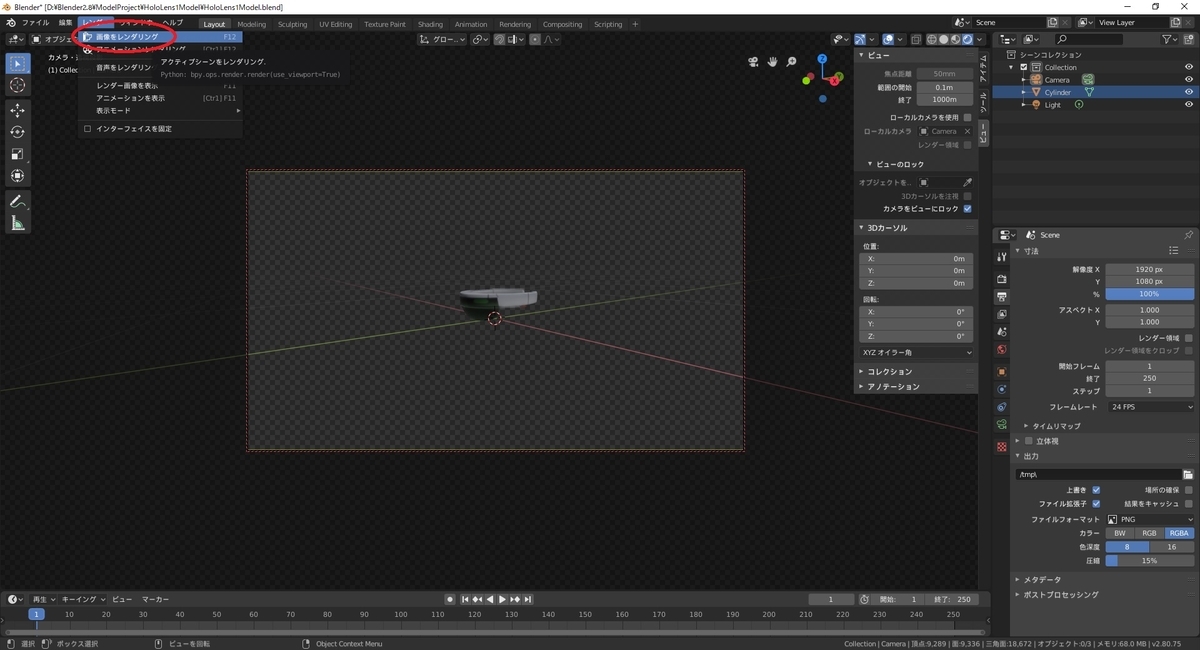1200x650 pixels.
Task: Hide Cylinder using its eye icon
Action: point(1189,92)
